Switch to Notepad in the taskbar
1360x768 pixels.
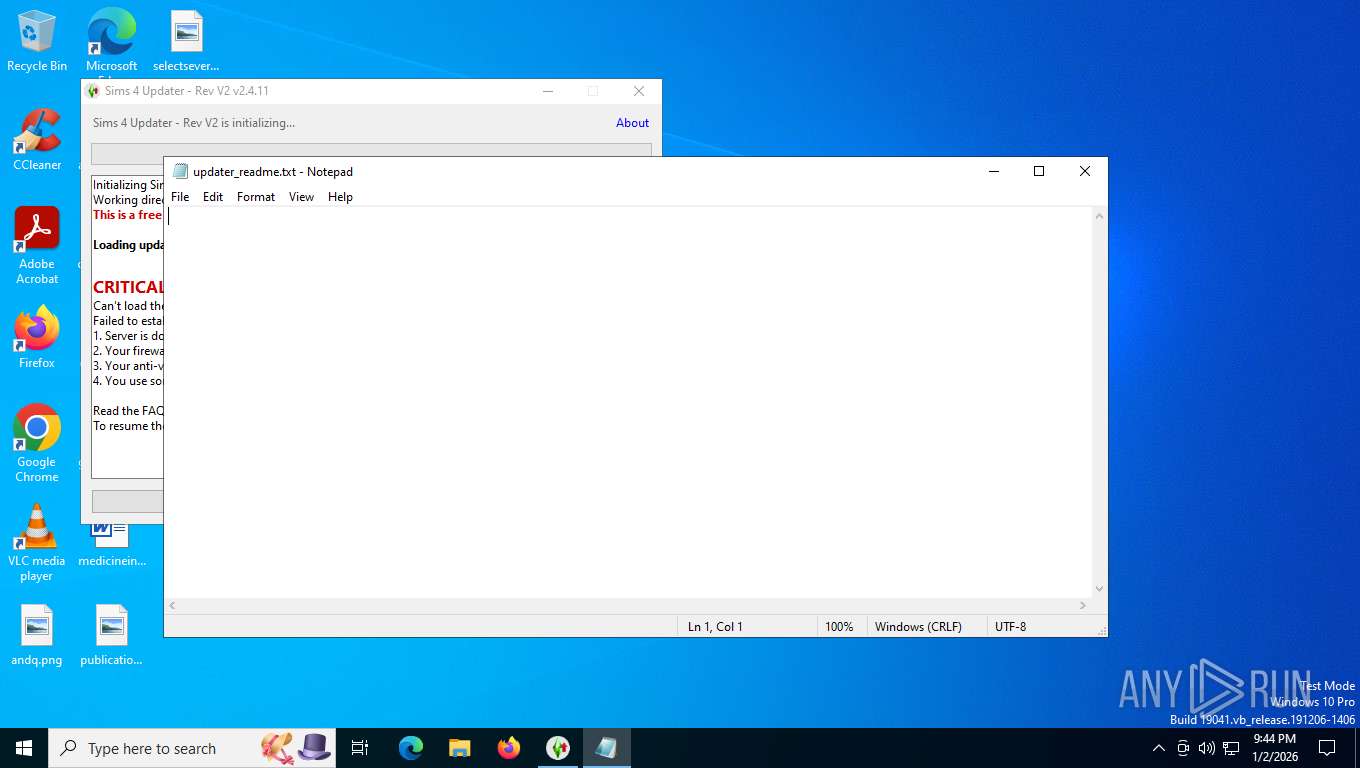607,748
